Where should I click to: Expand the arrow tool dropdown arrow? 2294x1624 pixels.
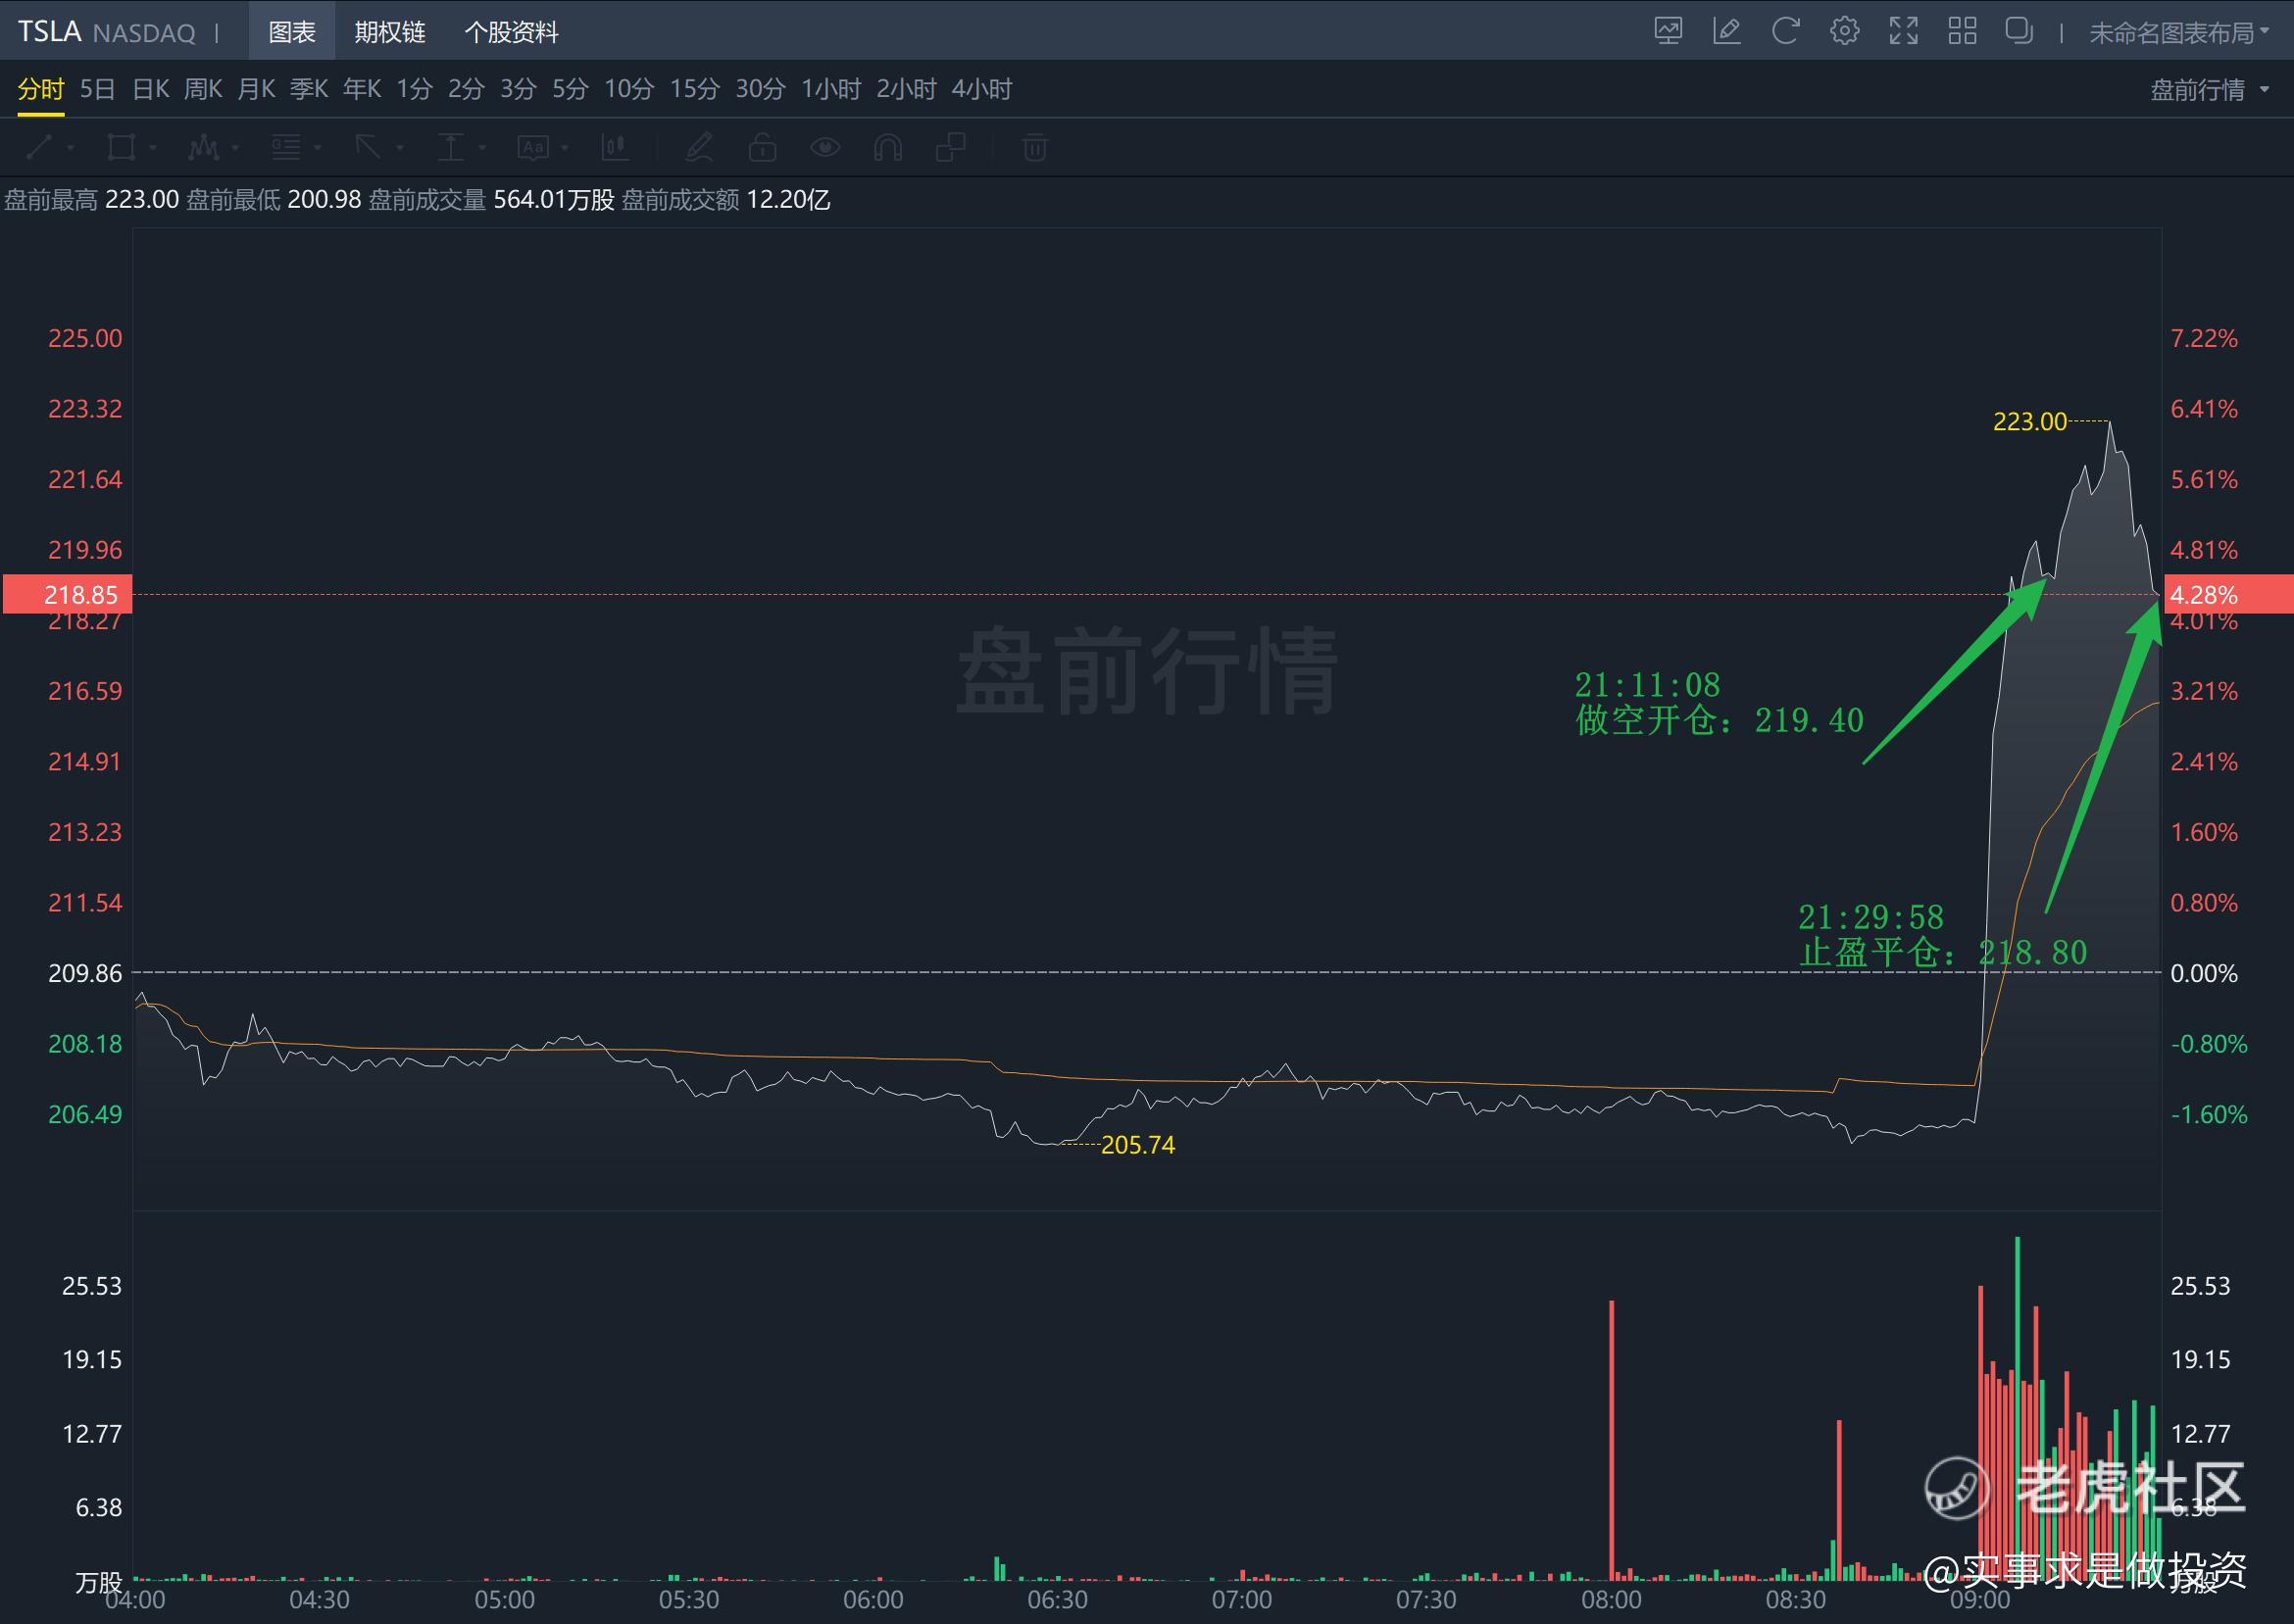click(x=400, y=148)
